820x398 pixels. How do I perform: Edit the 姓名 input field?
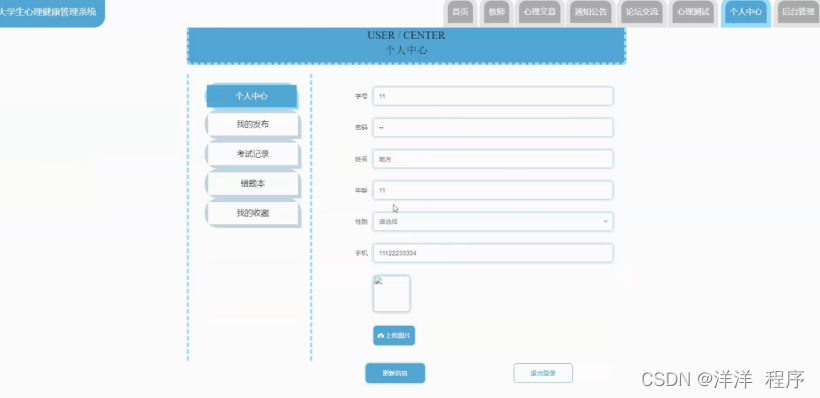pyautogui.click(x=493, y=159)
